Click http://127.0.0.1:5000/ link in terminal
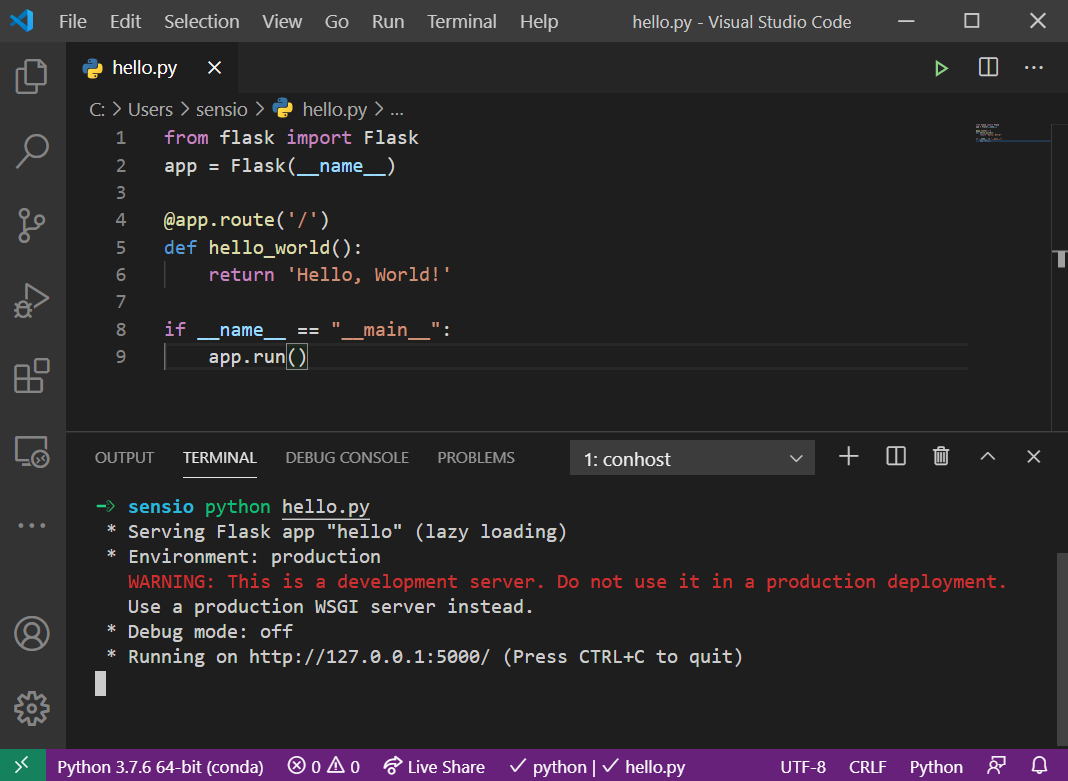 pos(369,656)
